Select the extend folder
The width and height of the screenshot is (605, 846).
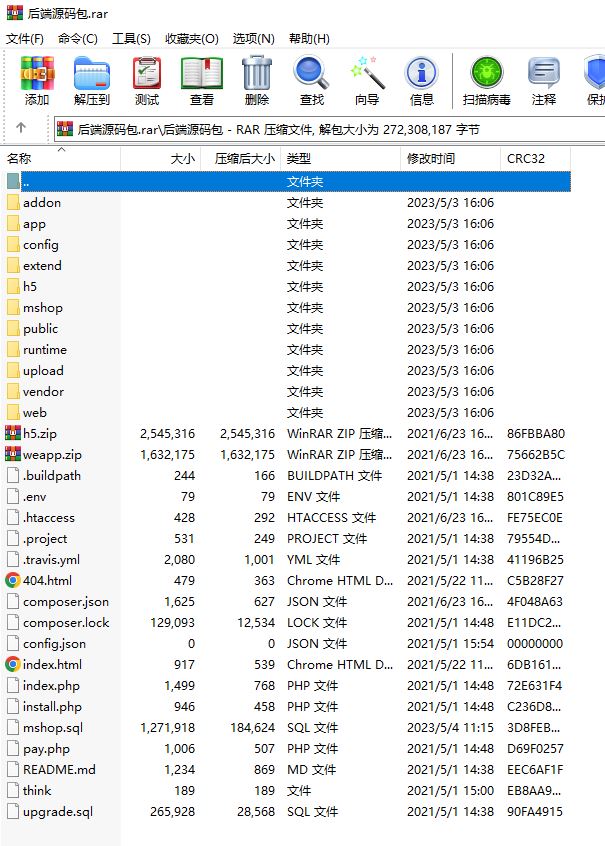pyautogui.click(x=42, y=265)
